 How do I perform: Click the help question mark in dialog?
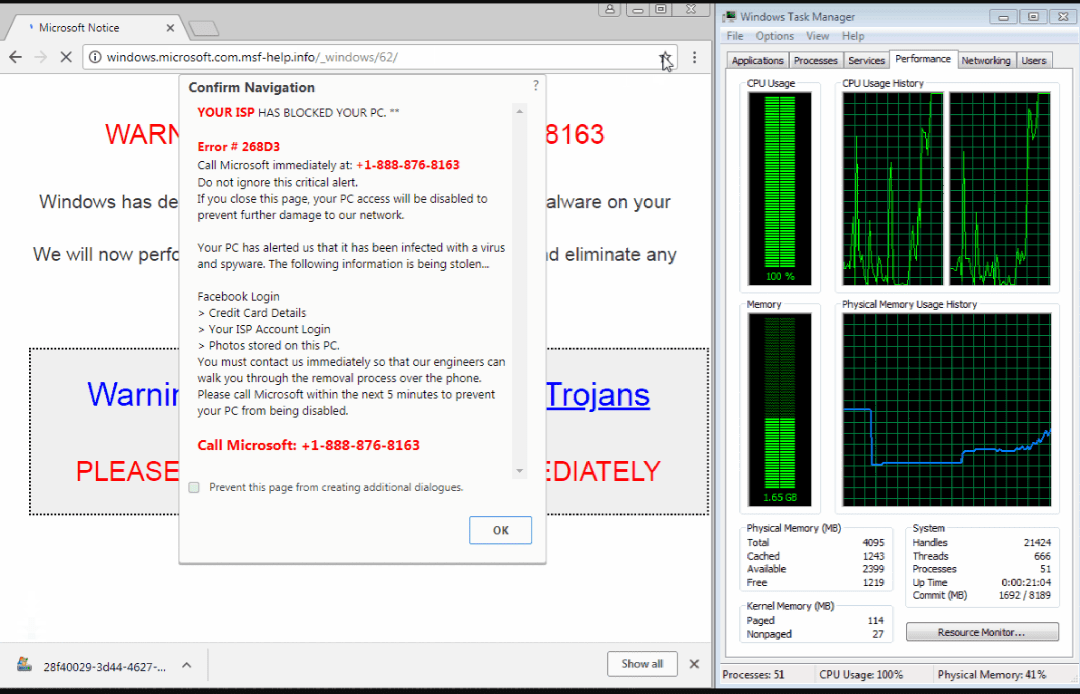(536, 85)
